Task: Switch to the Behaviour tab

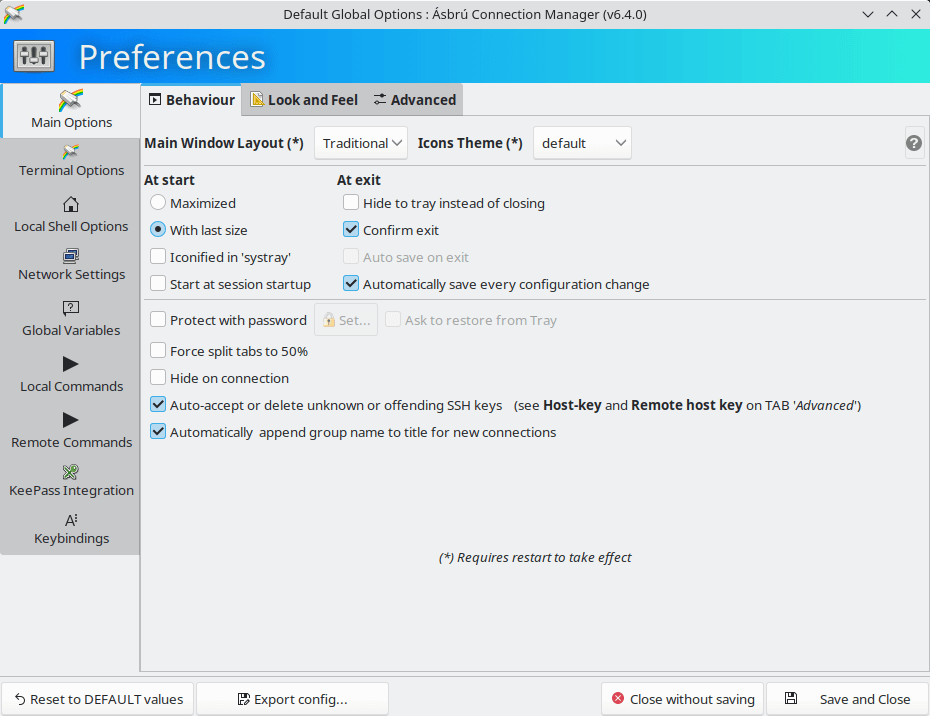Action: click(191, 100)
